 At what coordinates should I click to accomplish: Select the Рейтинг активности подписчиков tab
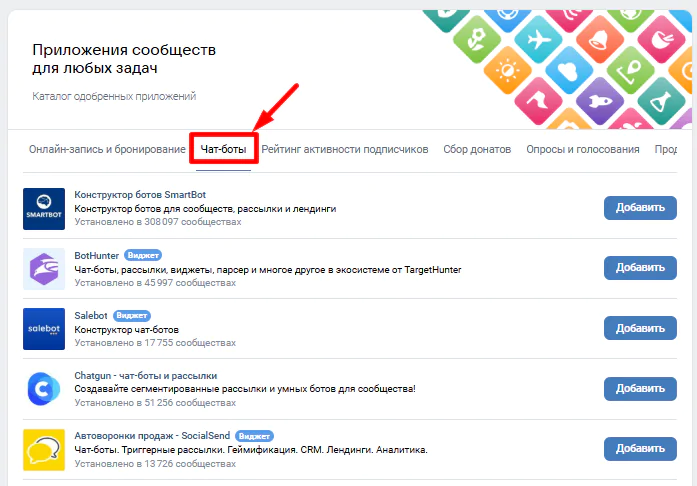click(x=345, y=149)
